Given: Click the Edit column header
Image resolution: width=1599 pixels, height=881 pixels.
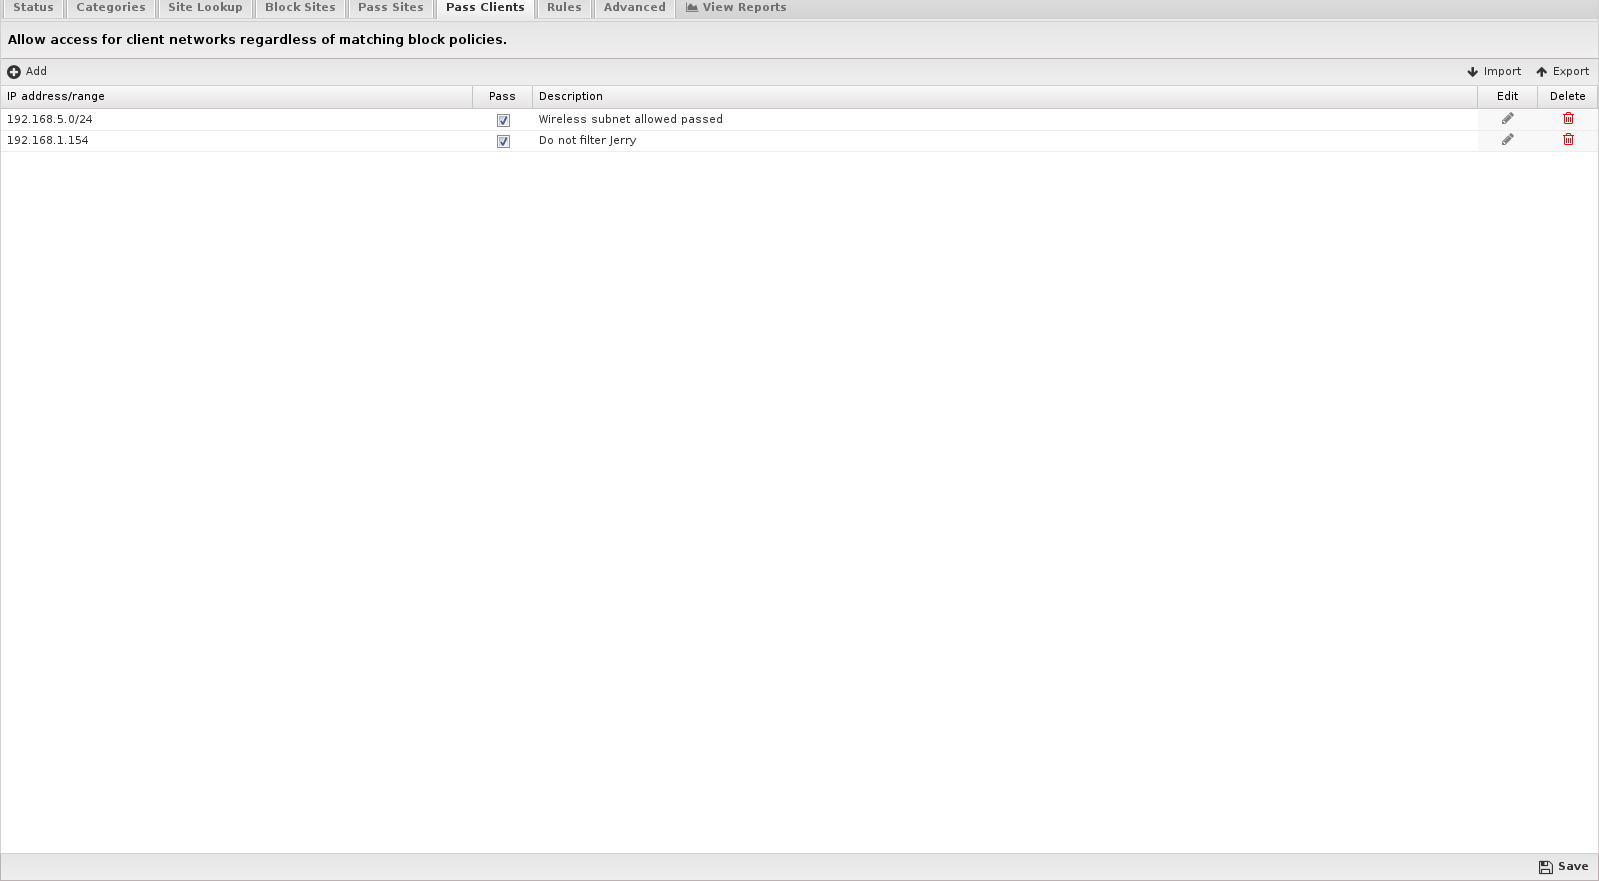Looking at the screenshot, I should tap(1507, 97).
